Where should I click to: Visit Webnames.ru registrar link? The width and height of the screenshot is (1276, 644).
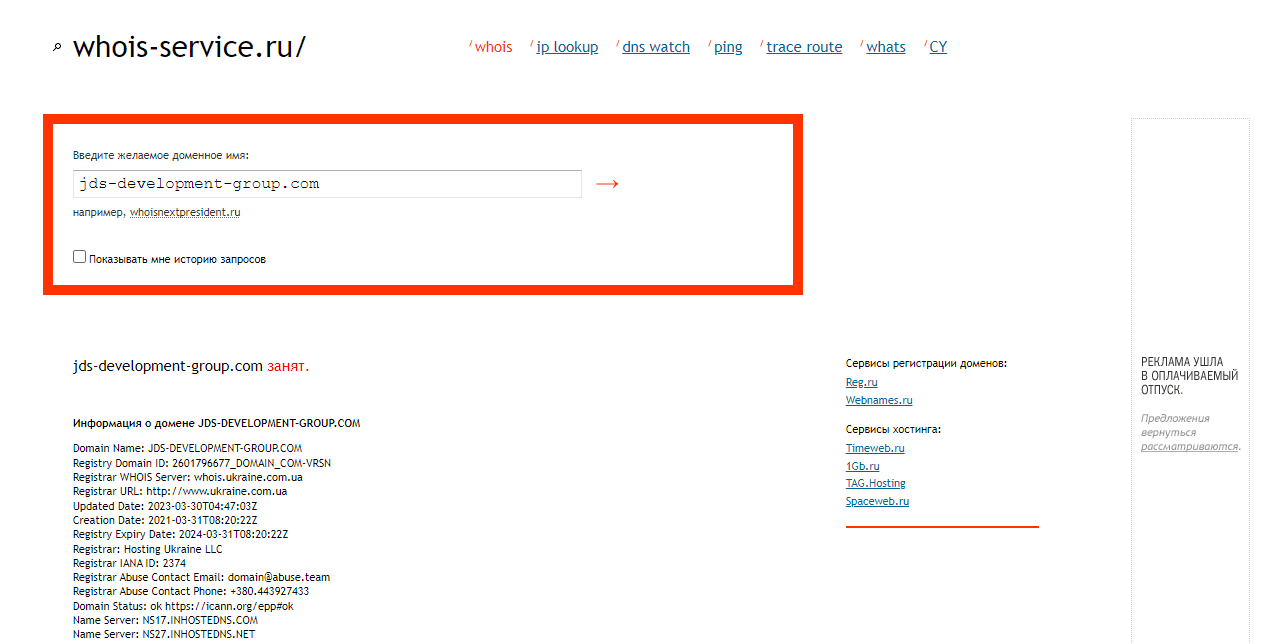click(x=879, y=400)
